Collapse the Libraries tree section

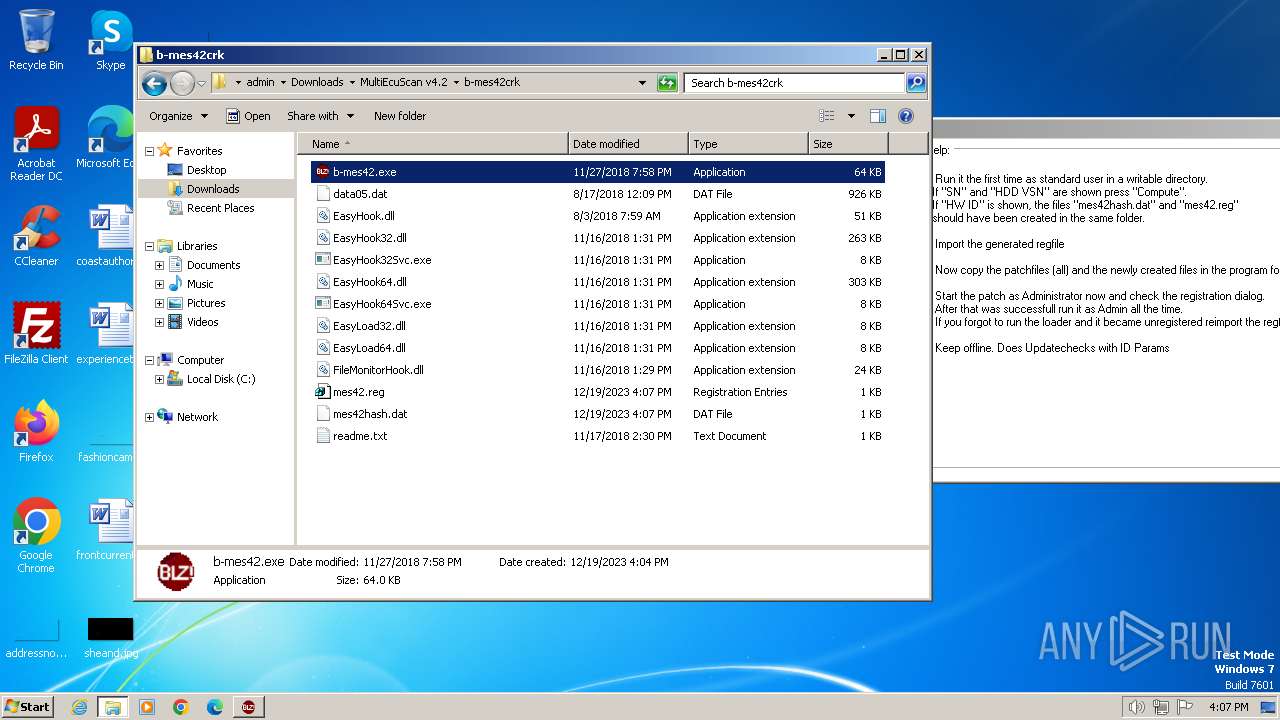click(150, 246)
